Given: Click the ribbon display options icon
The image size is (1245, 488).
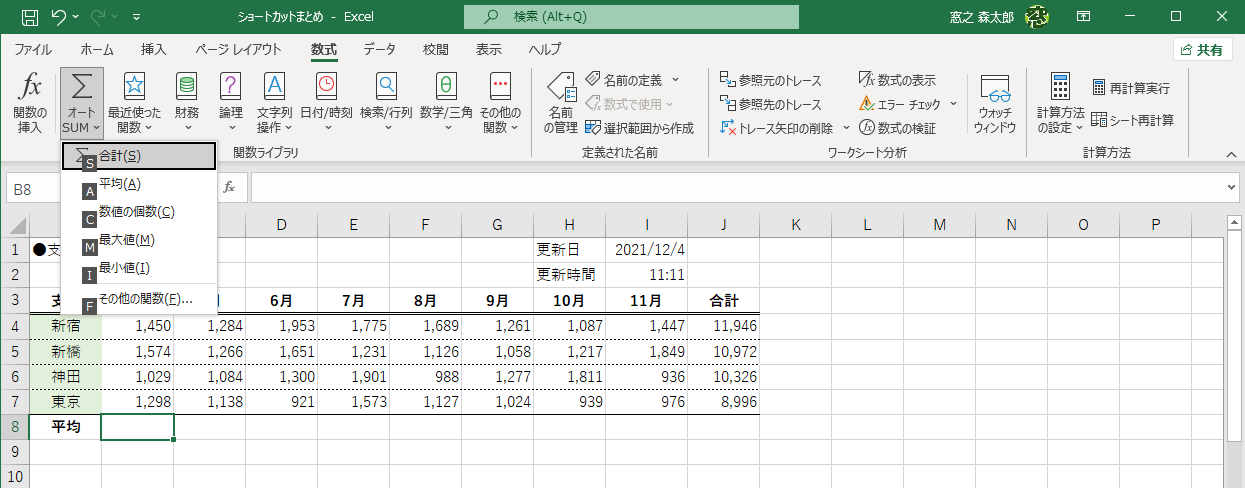Looking at the screenshot, I should [1084, 17].
